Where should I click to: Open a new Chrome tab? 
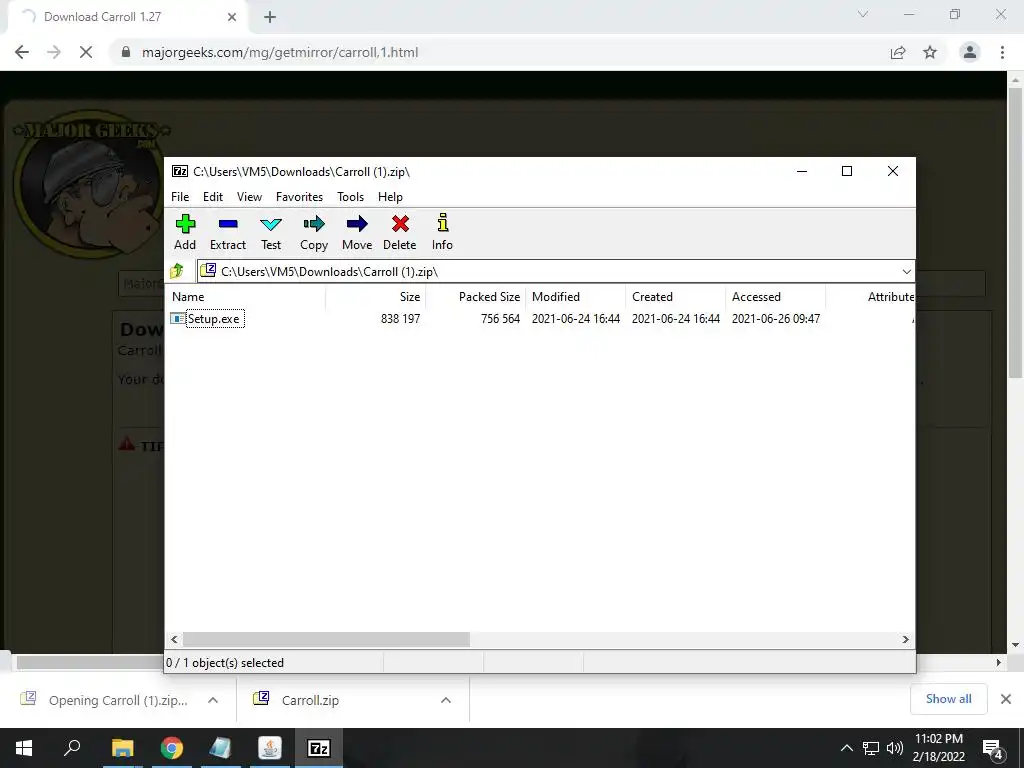click(x=270, y=17)
